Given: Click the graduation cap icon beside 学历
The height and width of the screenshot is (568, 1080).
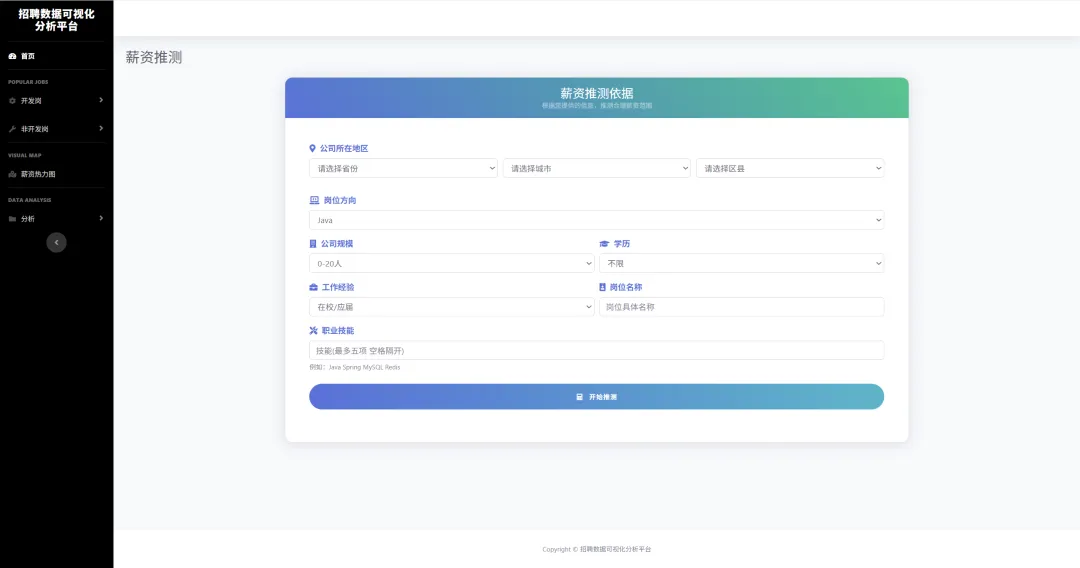Looking at the screenshot, I should 604,244.
